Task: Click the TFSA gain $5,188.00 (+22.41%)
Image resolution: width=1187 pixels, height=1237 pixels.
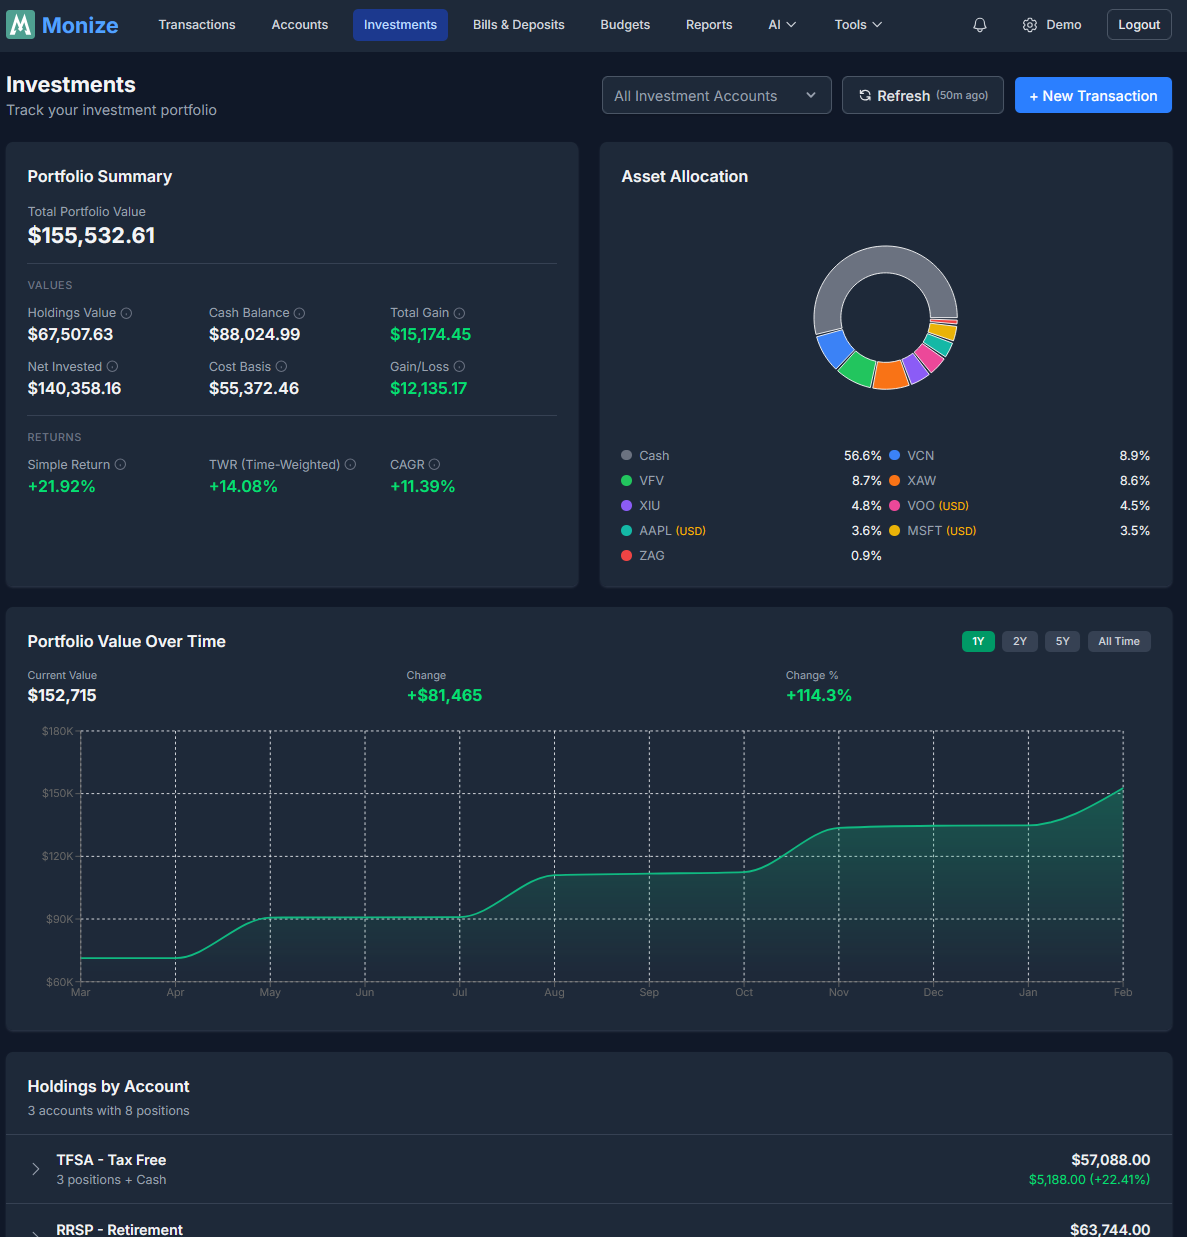Action: point(1089,1180)
